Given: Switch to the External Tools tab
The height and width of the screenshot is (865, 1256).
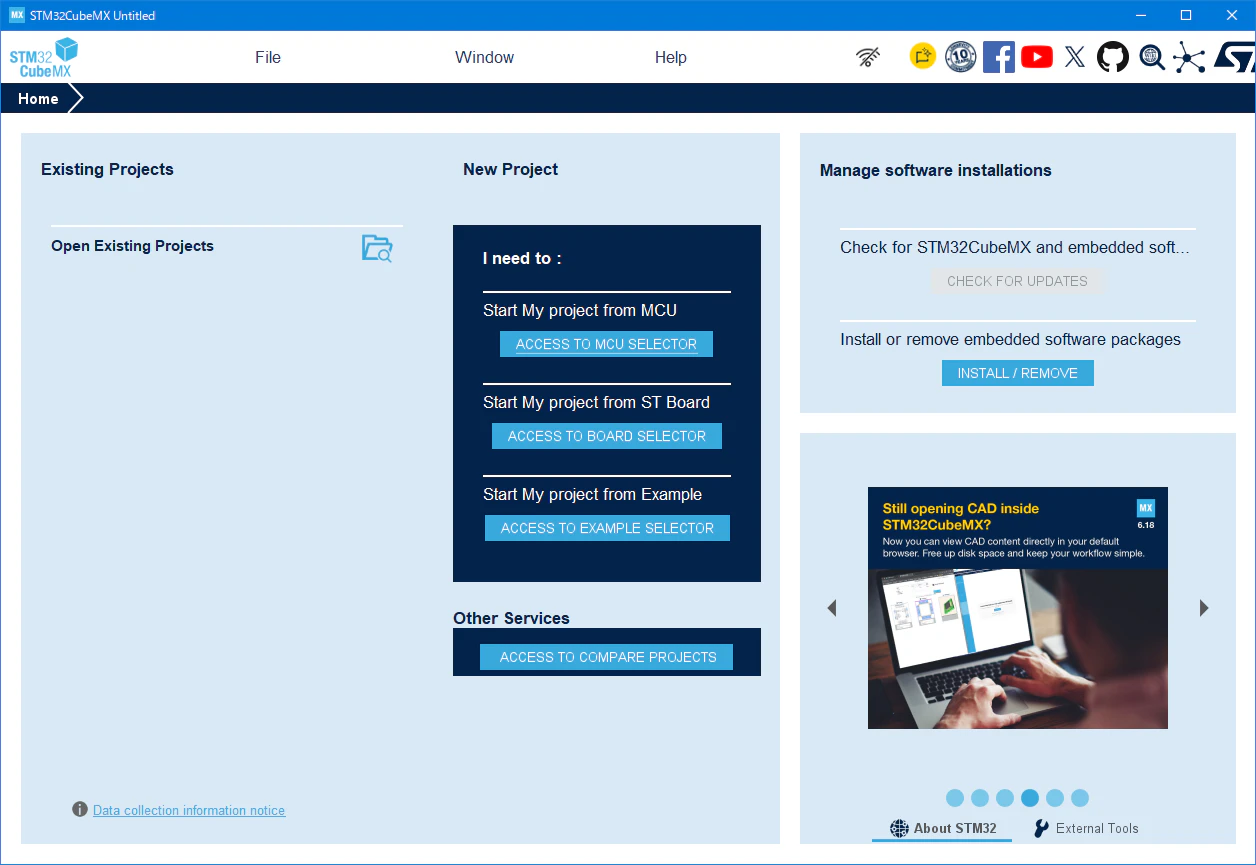Looking at the screenshot, I should (x=1086, y=828).
